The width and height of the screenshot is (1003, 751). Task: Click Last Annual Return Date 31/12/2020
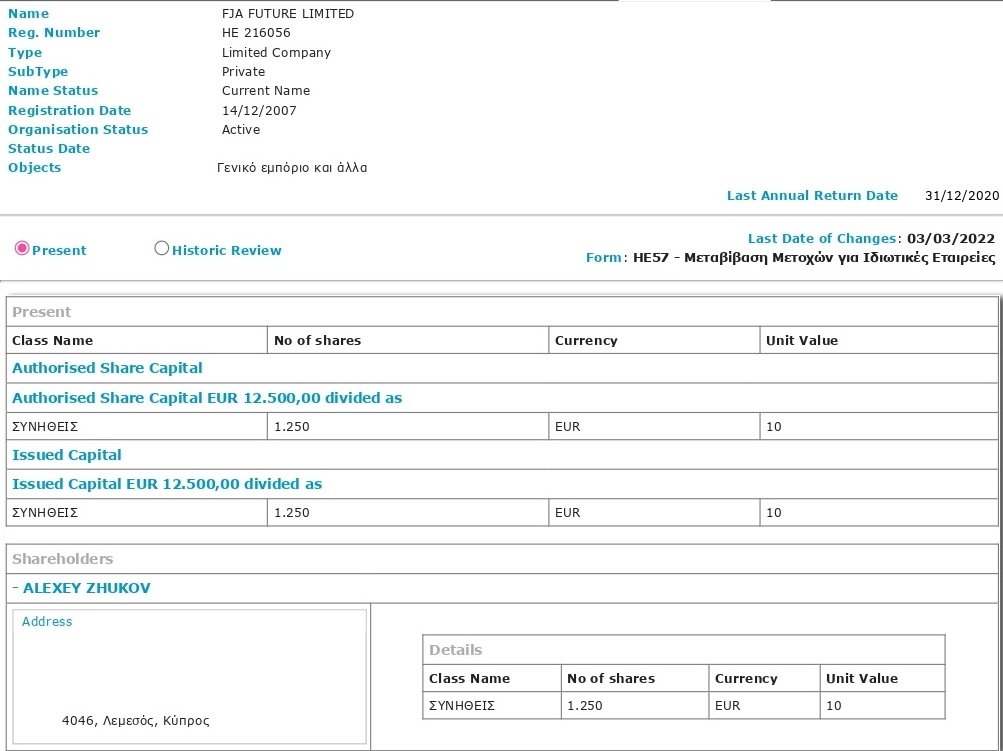pos(962,196)
